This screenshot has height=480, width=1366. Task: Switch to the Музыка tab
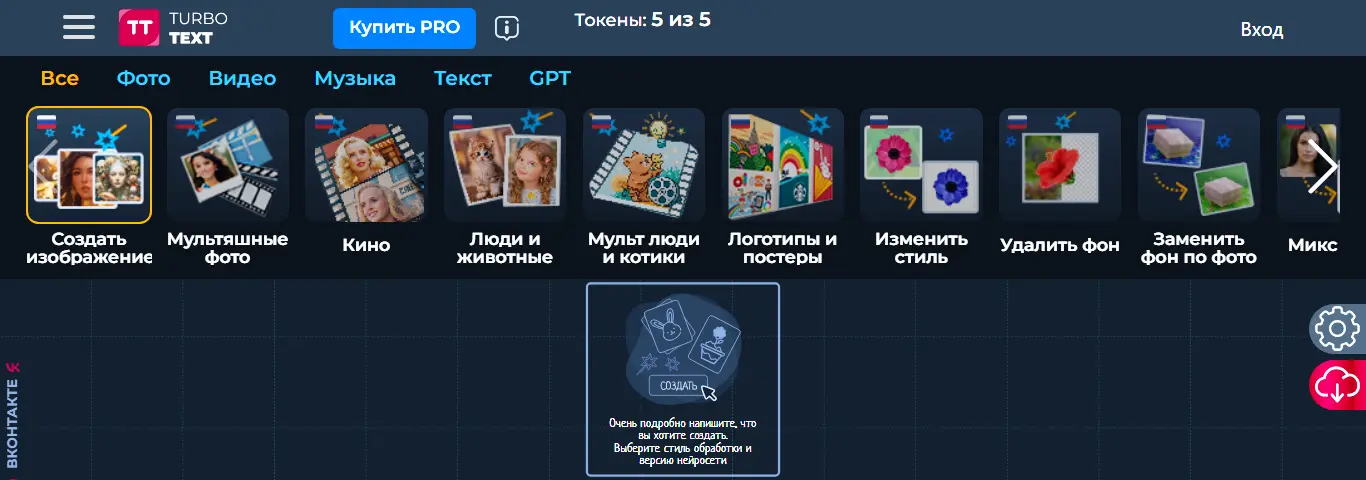click(355, 78)
